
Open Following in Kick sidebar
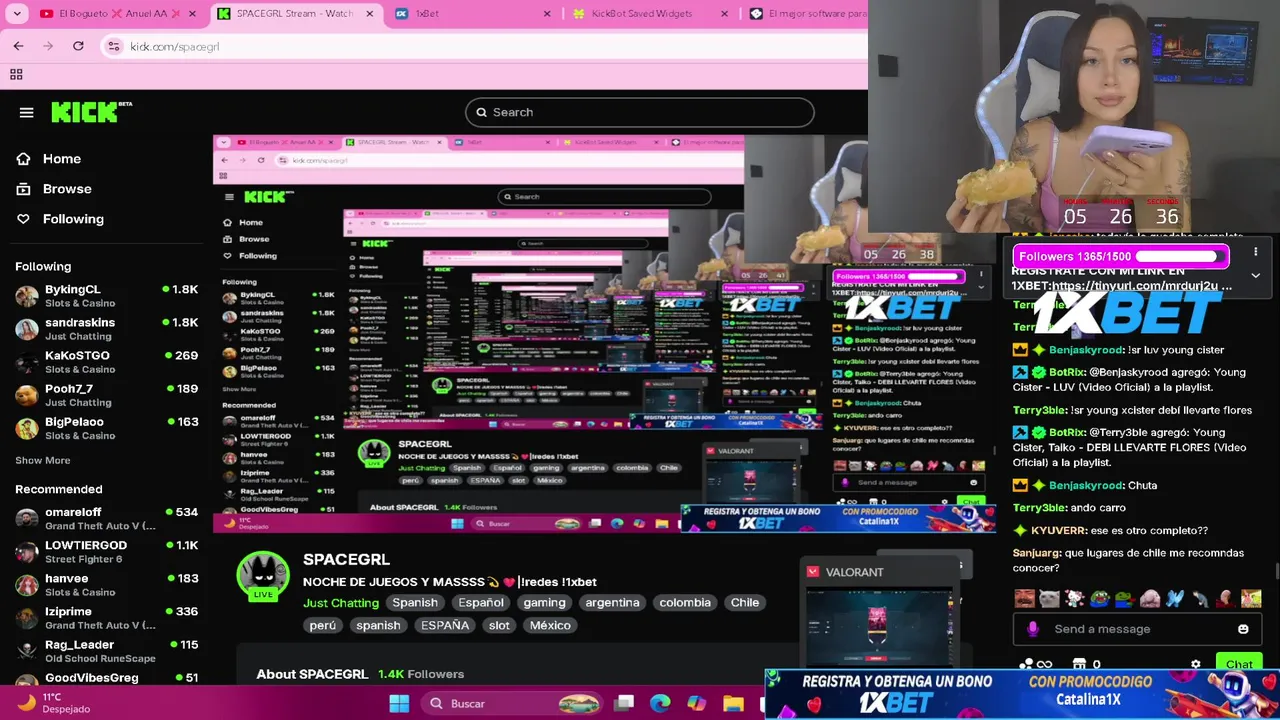coord(73,218)
